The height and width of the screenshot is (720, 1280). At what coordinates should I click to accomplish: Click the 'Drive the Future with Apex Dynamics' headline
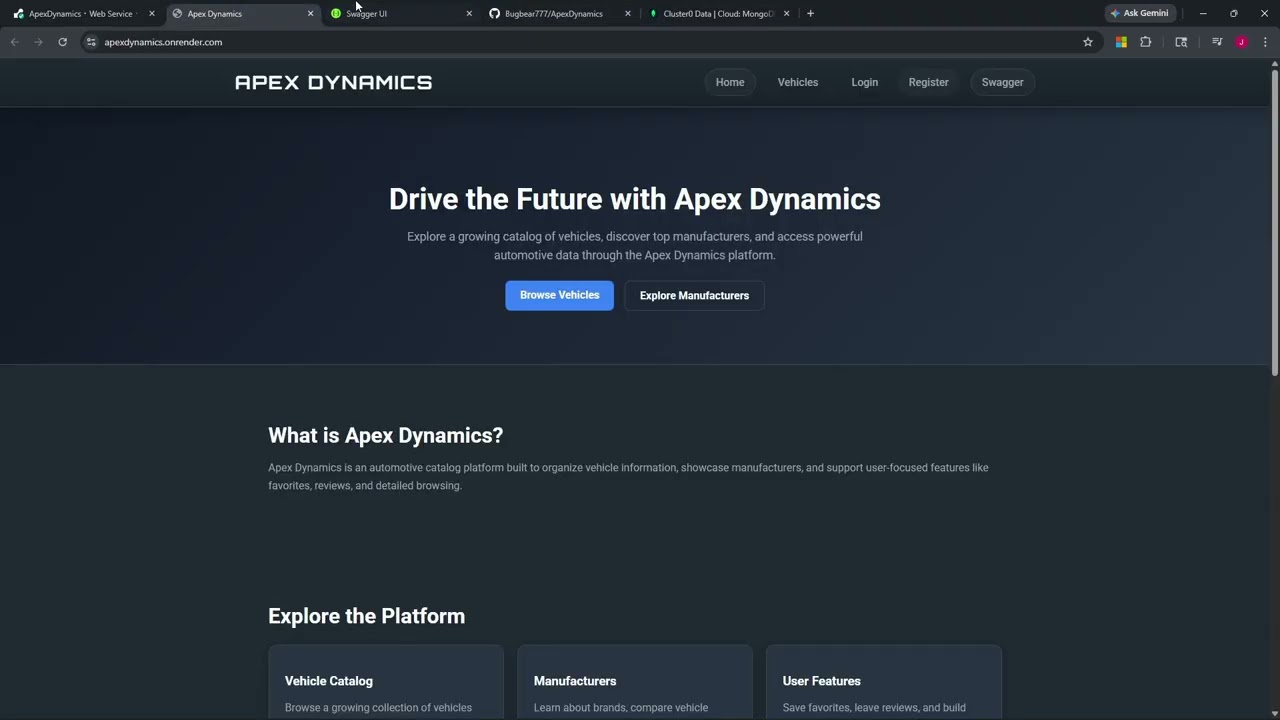click(635, 199)
